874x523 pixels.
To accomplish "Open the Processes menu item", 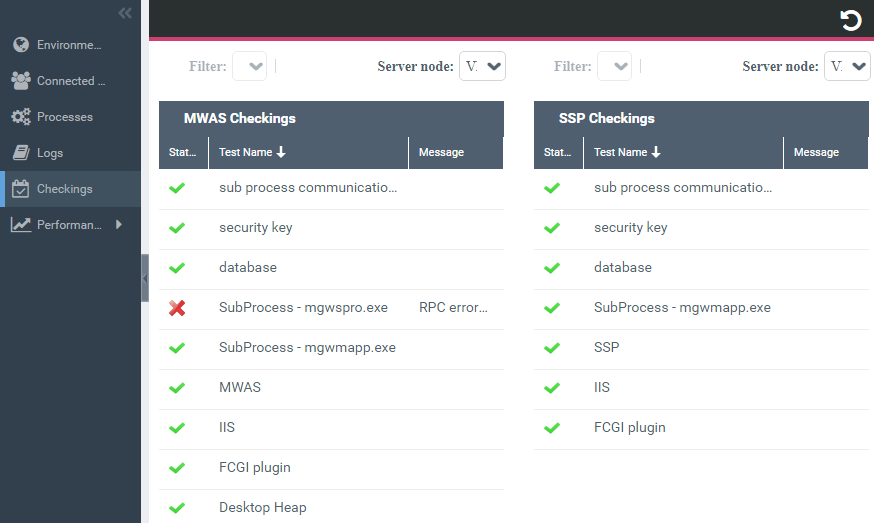I will tap(65, 117).
